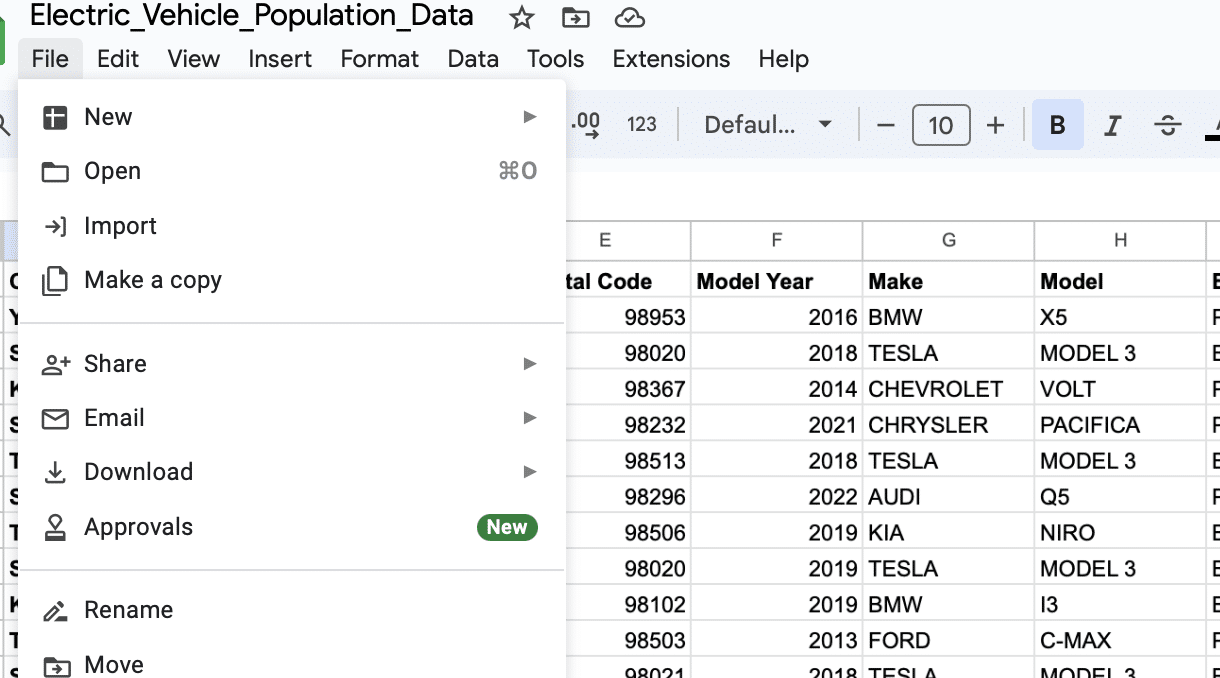Click the Share person-plus icon
Viewport: 1220px width, 678px height.
pos(55,364)
